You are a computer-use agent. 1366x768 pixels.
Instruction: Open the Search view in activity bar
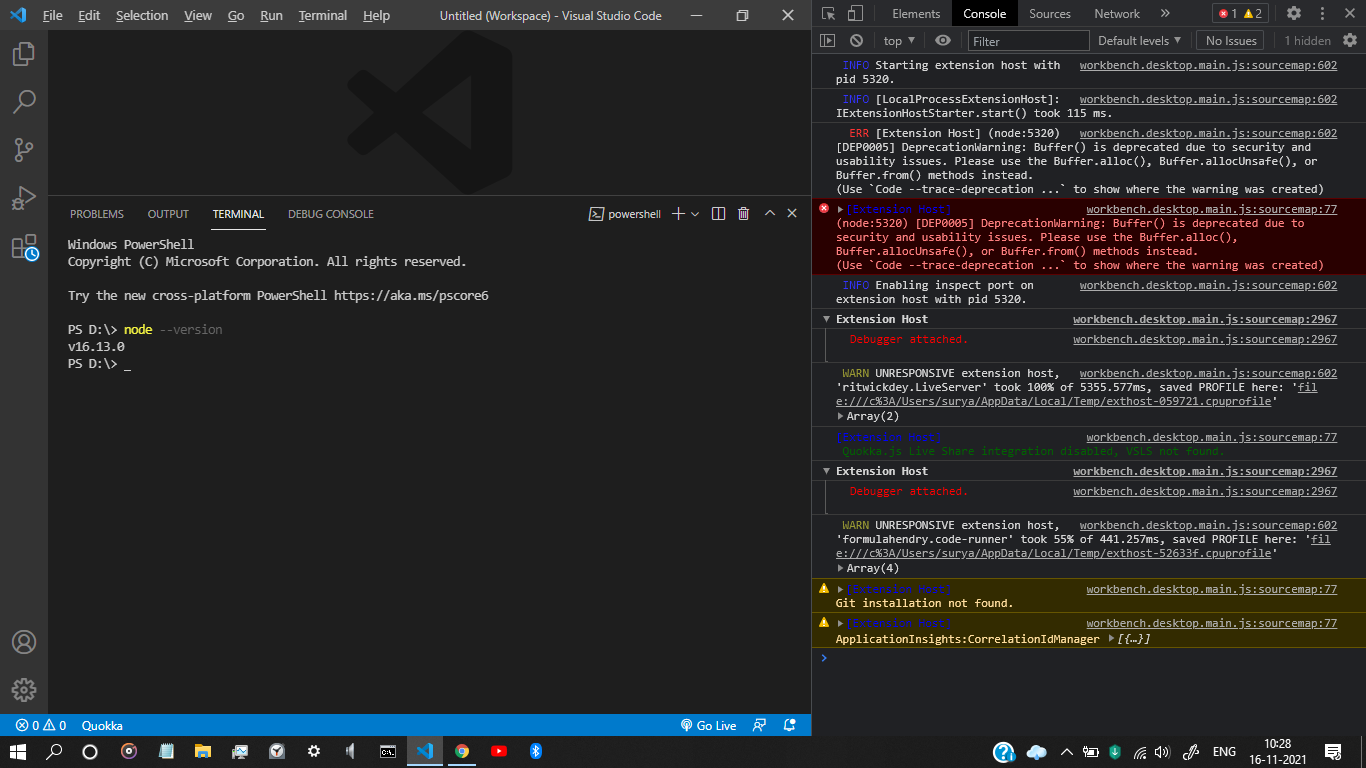click(x=24, y=101)
